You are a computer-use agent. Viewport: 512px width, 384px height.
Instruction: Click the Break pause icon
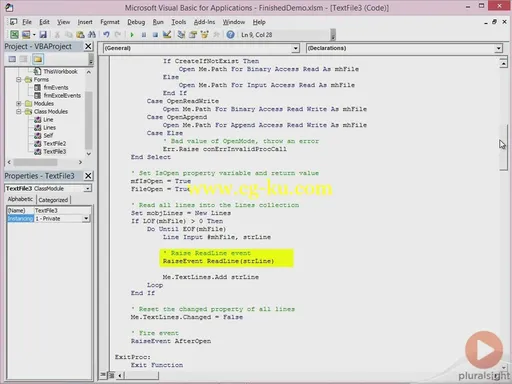(144, 35)
